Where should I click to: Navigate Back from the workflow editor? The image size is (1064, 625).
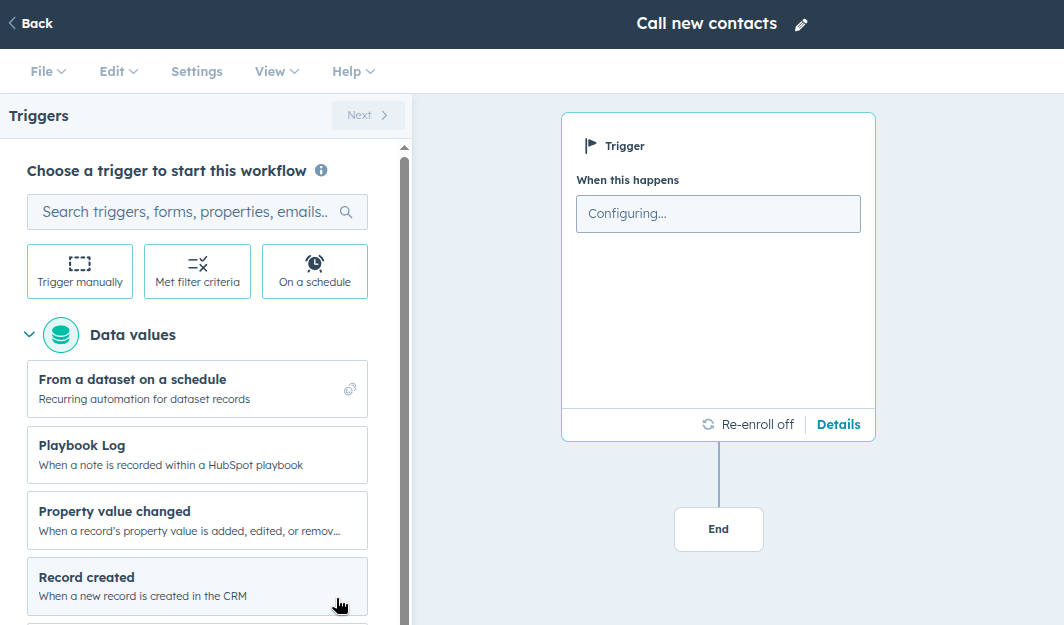point(30,22)
